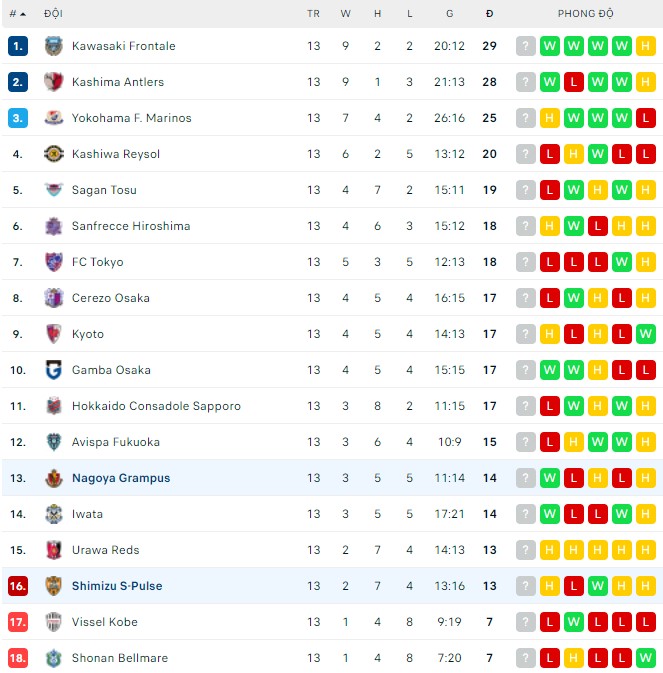Image resolution: width=663 pixels, height=673 pixels.
Task: Click the Gamba Osaka club logo
Action: (x=54, y=370)
